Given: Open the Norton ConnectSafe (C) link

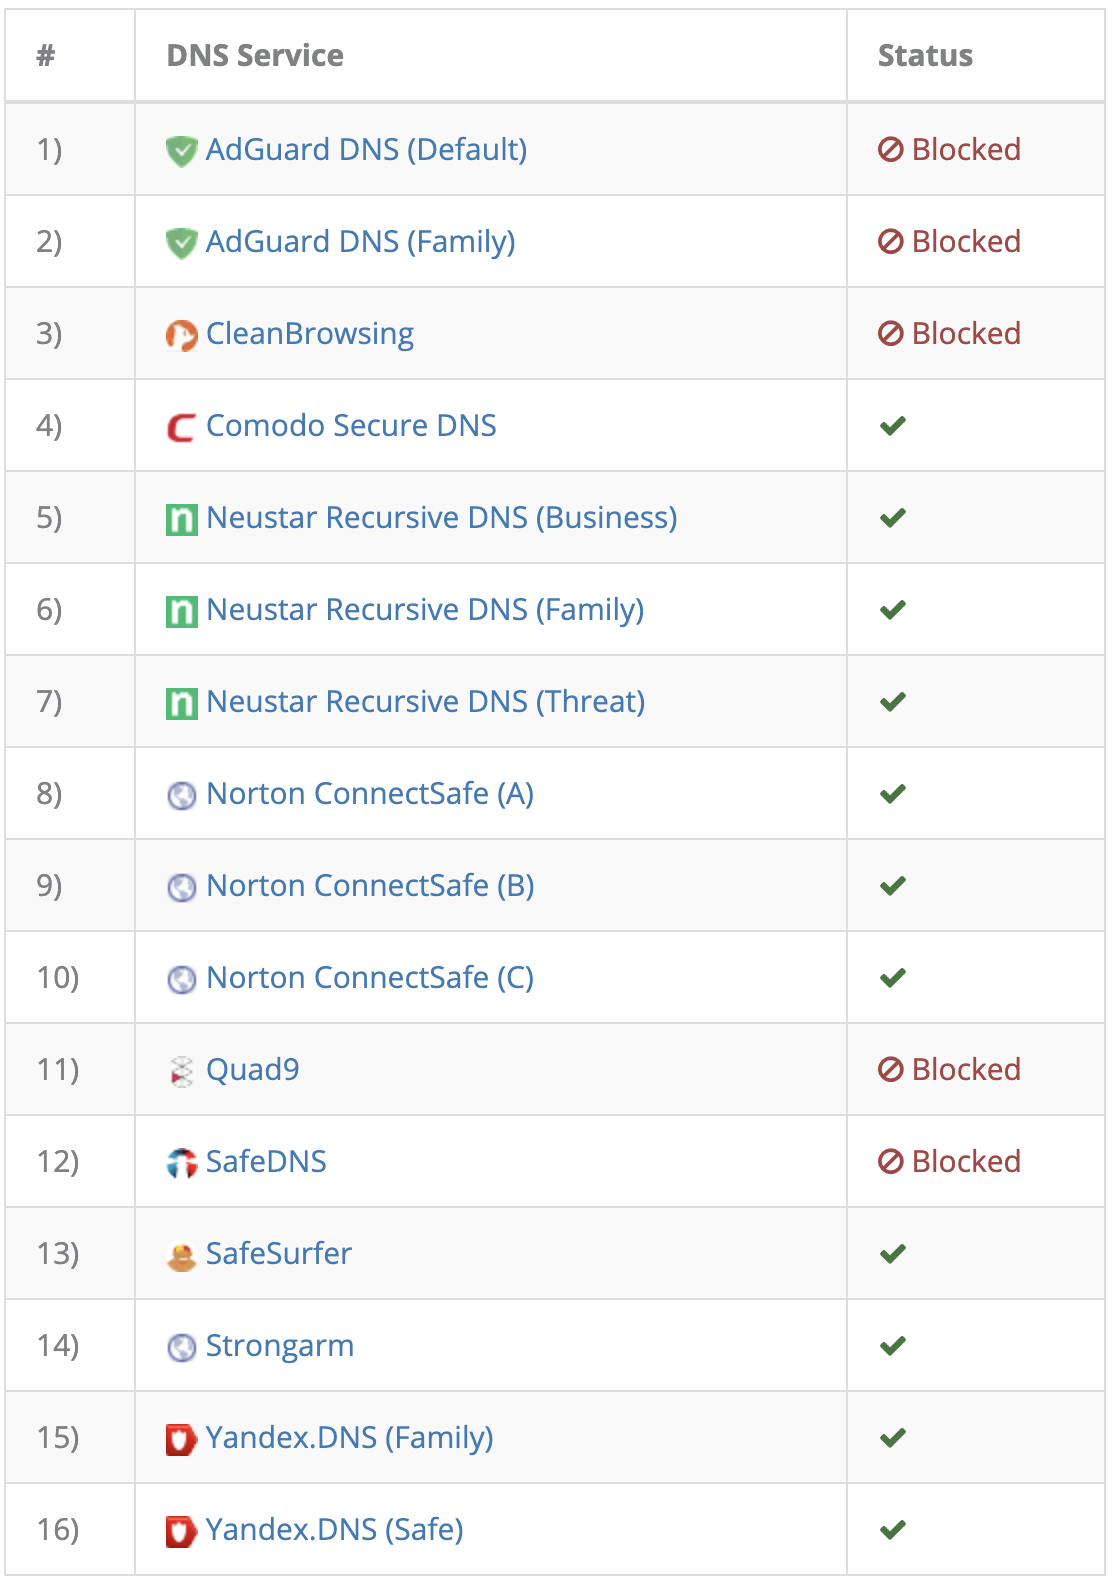Looking at the screenshot, I should tap(370, 978).
